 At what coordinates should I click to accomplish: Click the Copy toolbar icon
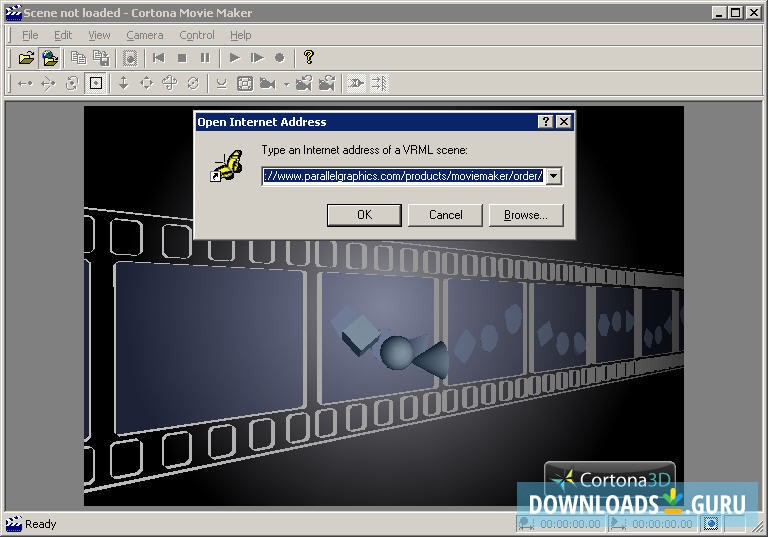click(x=78, y=58)
